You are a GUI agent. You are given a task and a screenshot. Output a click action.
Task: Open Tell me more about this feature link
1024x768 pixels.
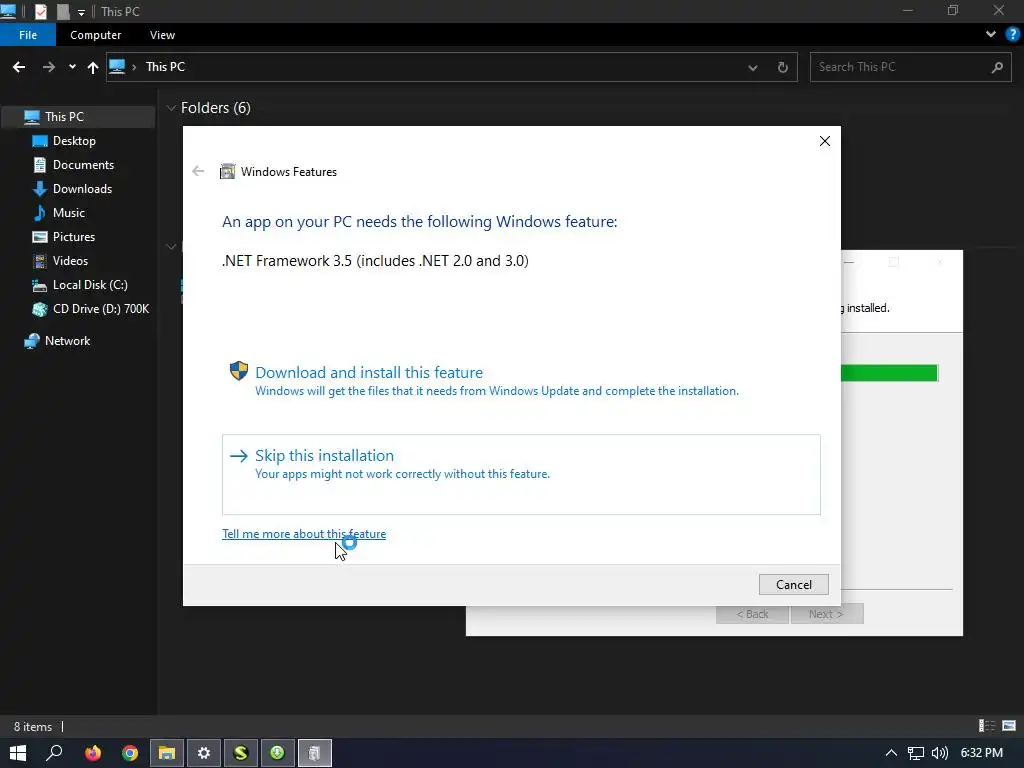click(x=304, y=534)
